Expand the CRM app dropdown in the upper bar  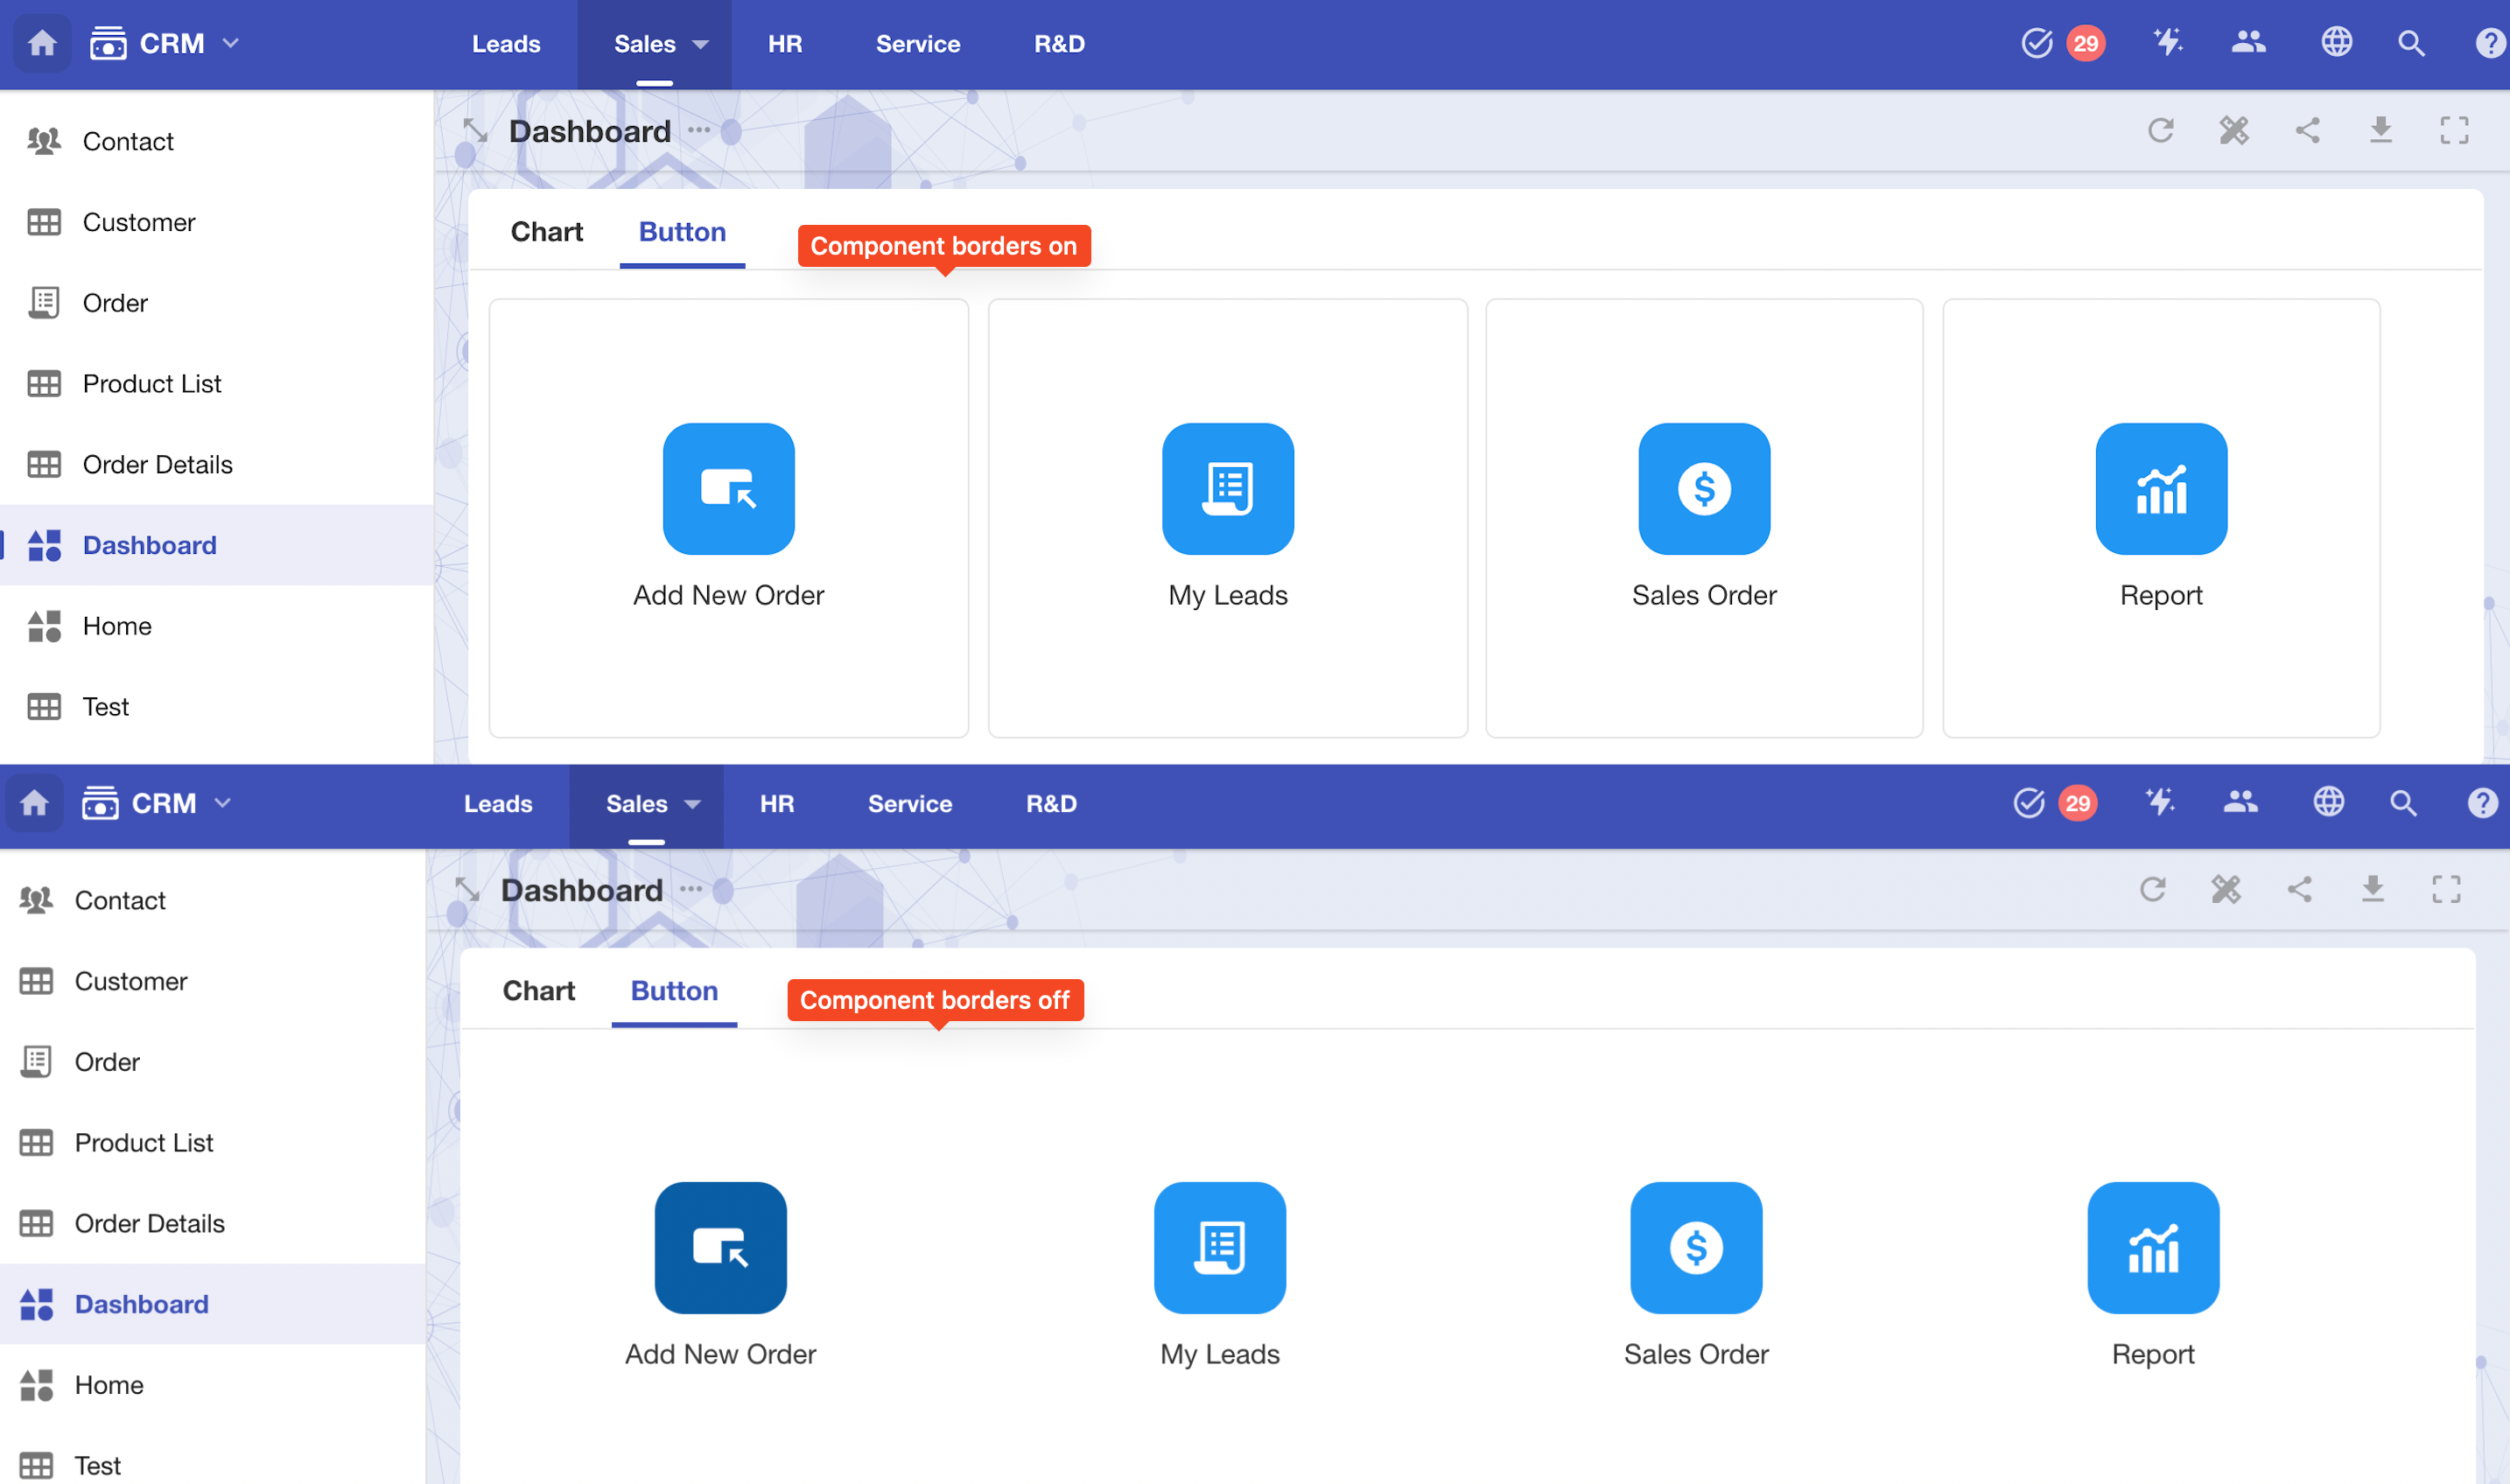(231, 44)
